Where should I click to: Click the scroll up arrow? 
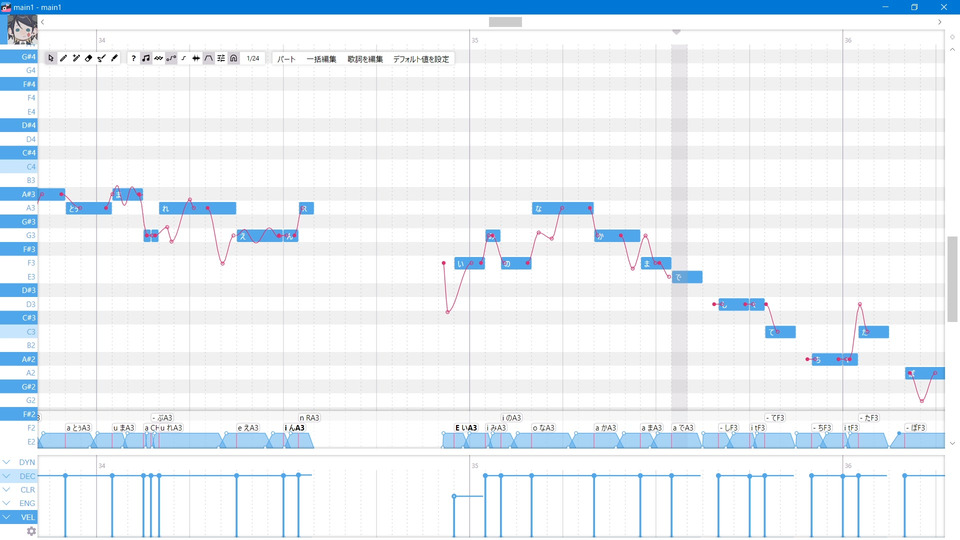point(952,50)
